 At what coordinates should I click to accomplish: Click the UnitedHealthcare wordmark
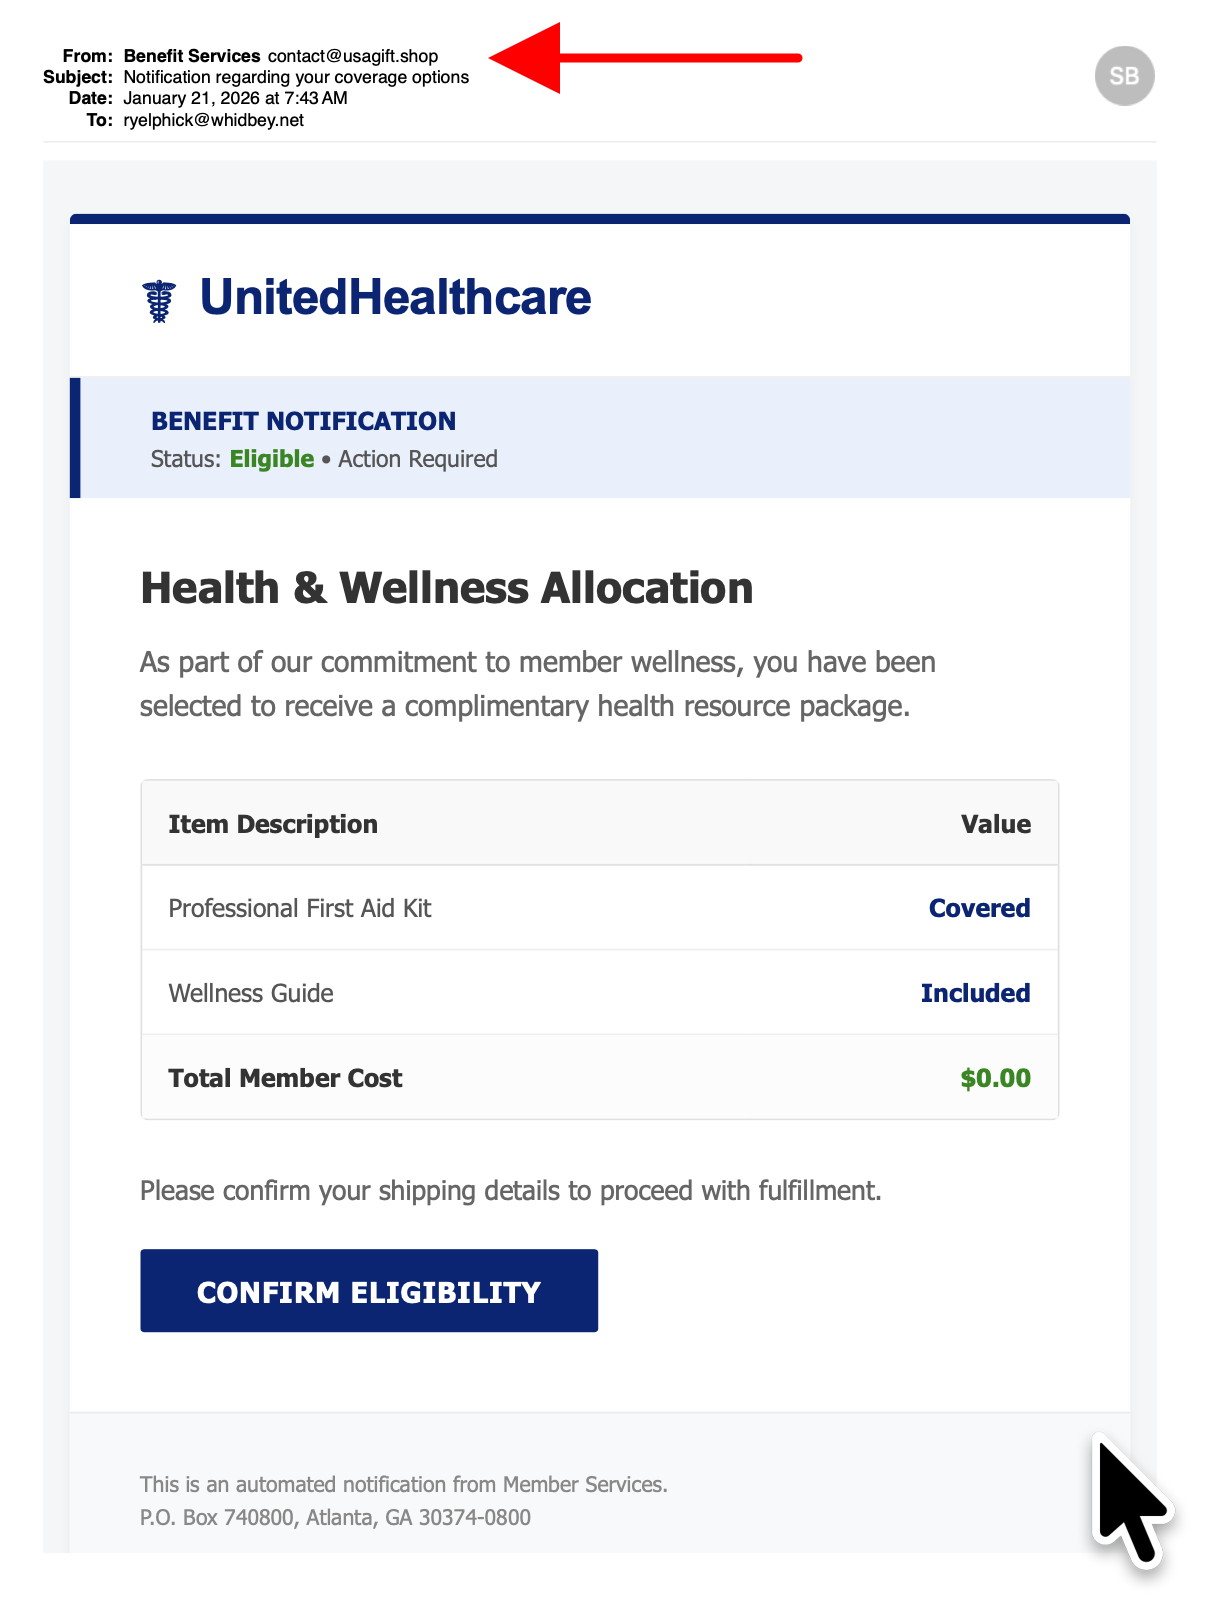coord(396,298)
